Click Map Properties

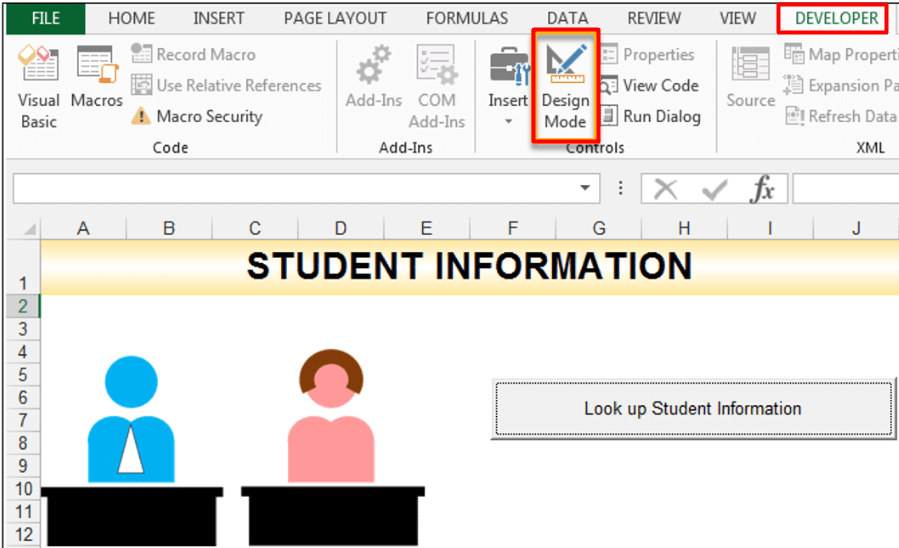click(x=841, y=54)
